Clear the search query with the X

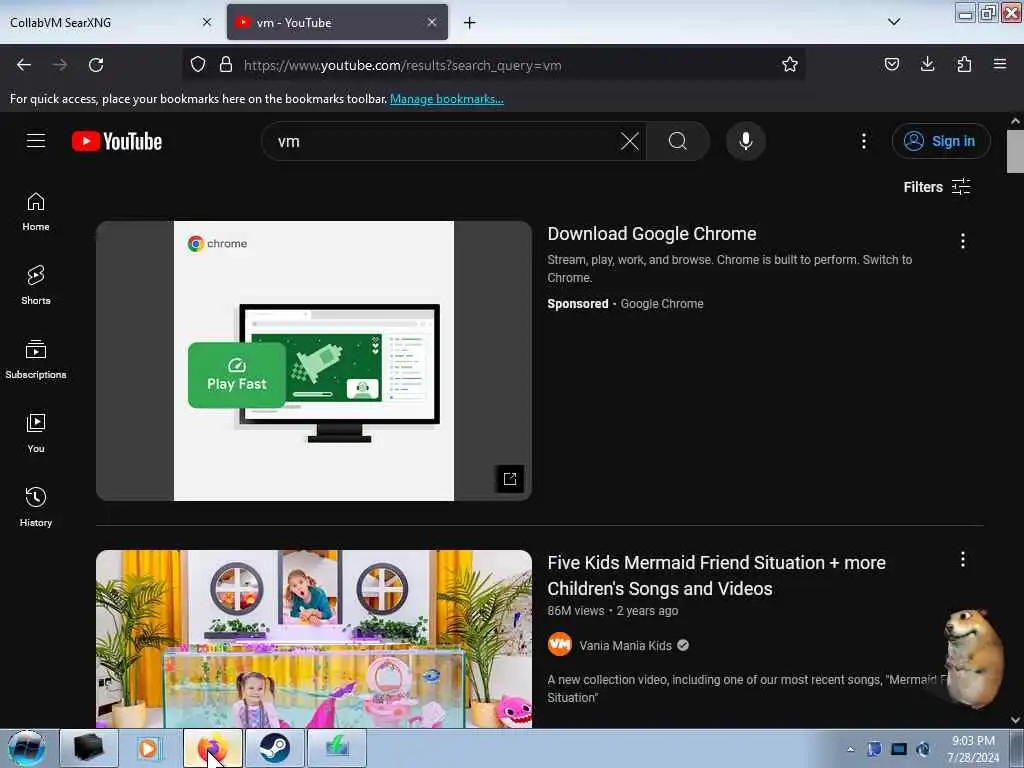(x=630, y=141)
